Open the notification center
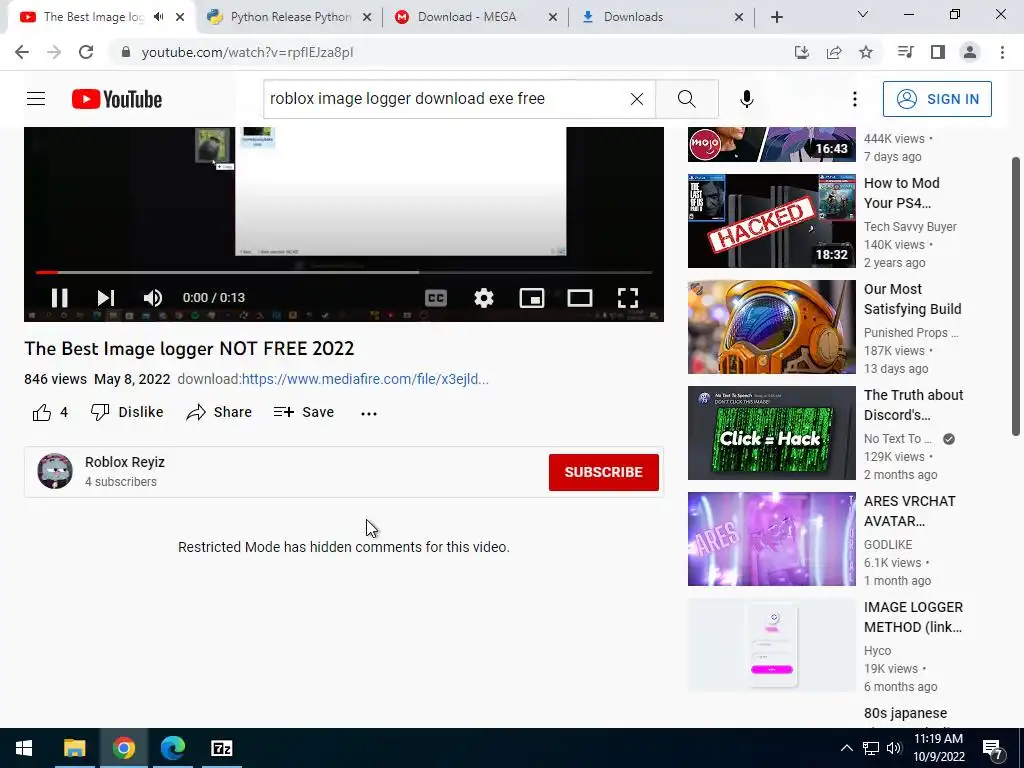The height and width of the screenshot is (768, 1024). [993, 749]
